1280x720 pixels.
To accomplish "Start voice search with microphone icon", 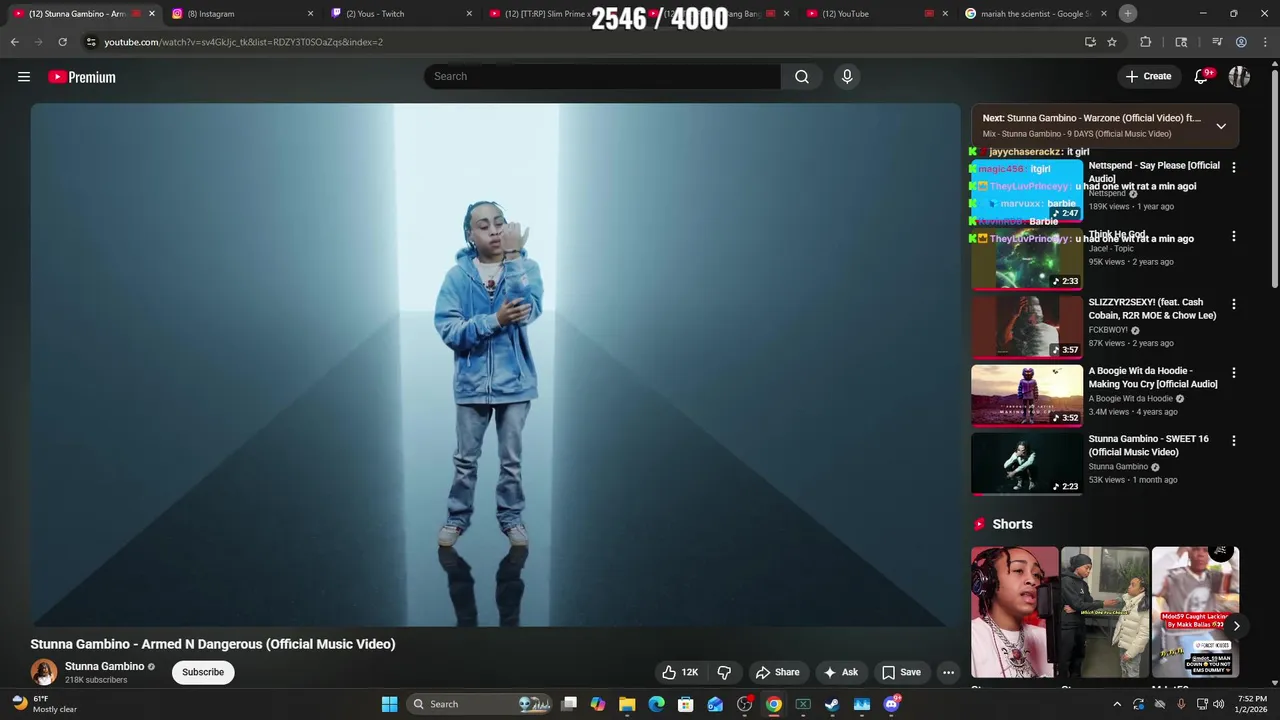I will (847, 76).
